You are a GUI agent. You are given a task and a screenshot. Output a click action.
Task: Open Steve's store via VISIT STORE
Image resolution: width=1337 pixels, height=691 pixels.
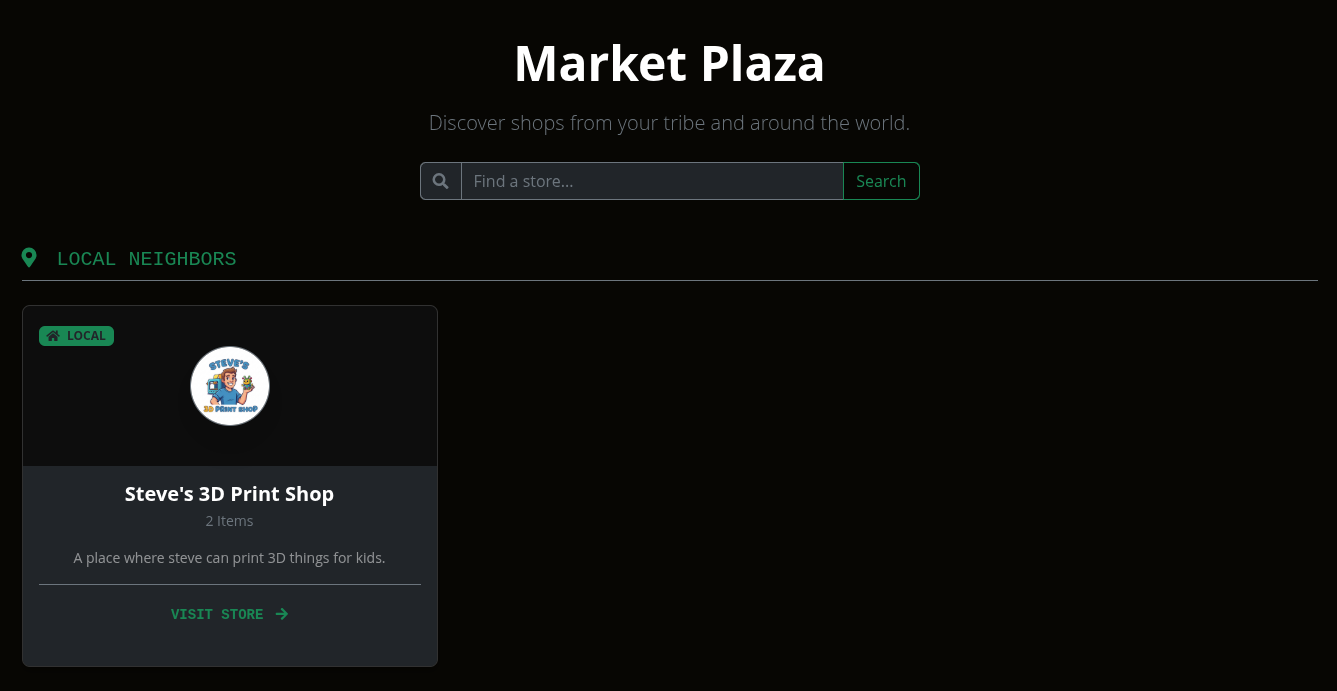217,614
